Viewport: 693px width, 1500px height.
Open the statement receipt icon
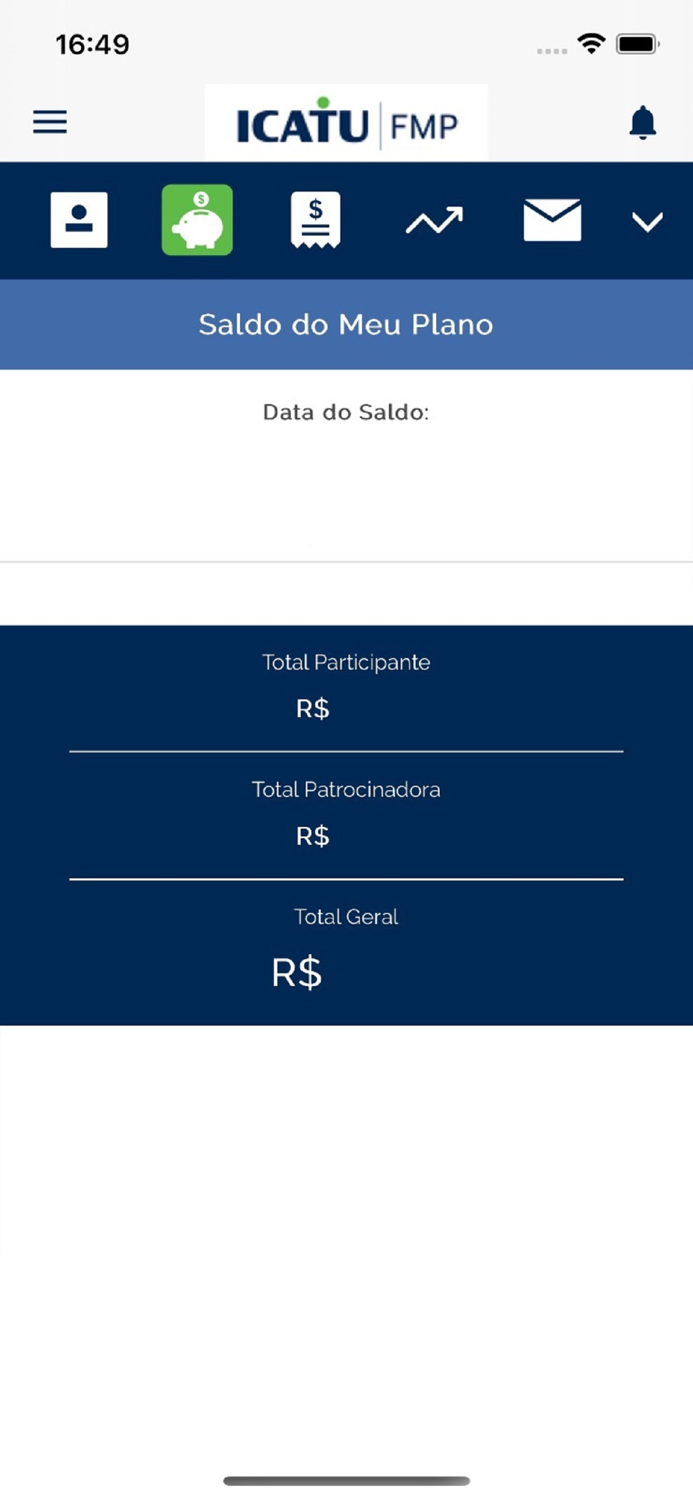coord(314,220)
